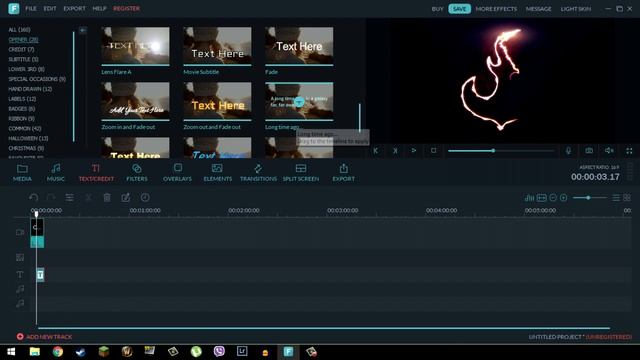Image resolution: width=640 pixels, height=360 pixels.
Task: Open the Overlays tab
Action: 177,172
